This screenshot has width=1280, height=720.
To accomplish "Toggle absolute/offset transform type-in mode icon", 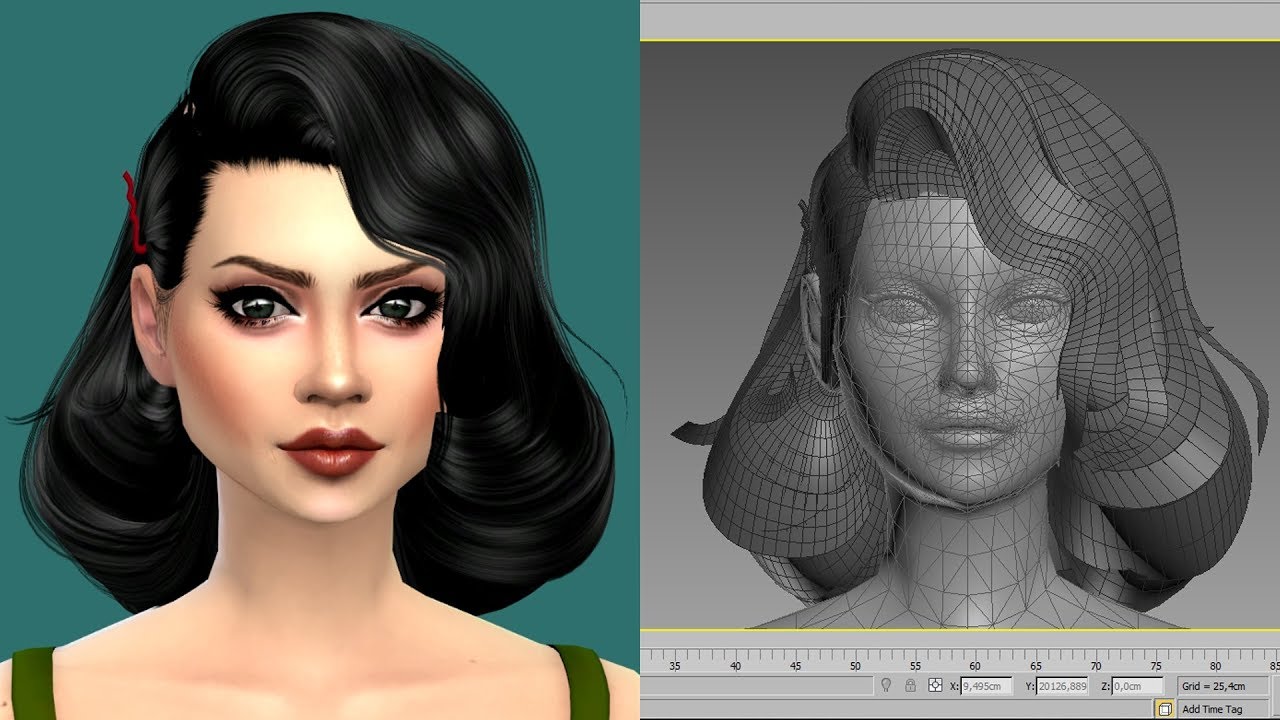I will 935,686.
